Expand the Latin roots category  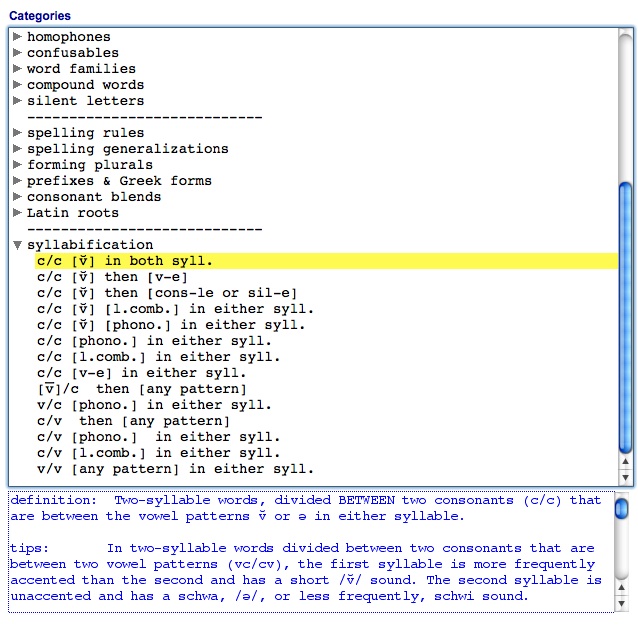(x=17, y=213)
